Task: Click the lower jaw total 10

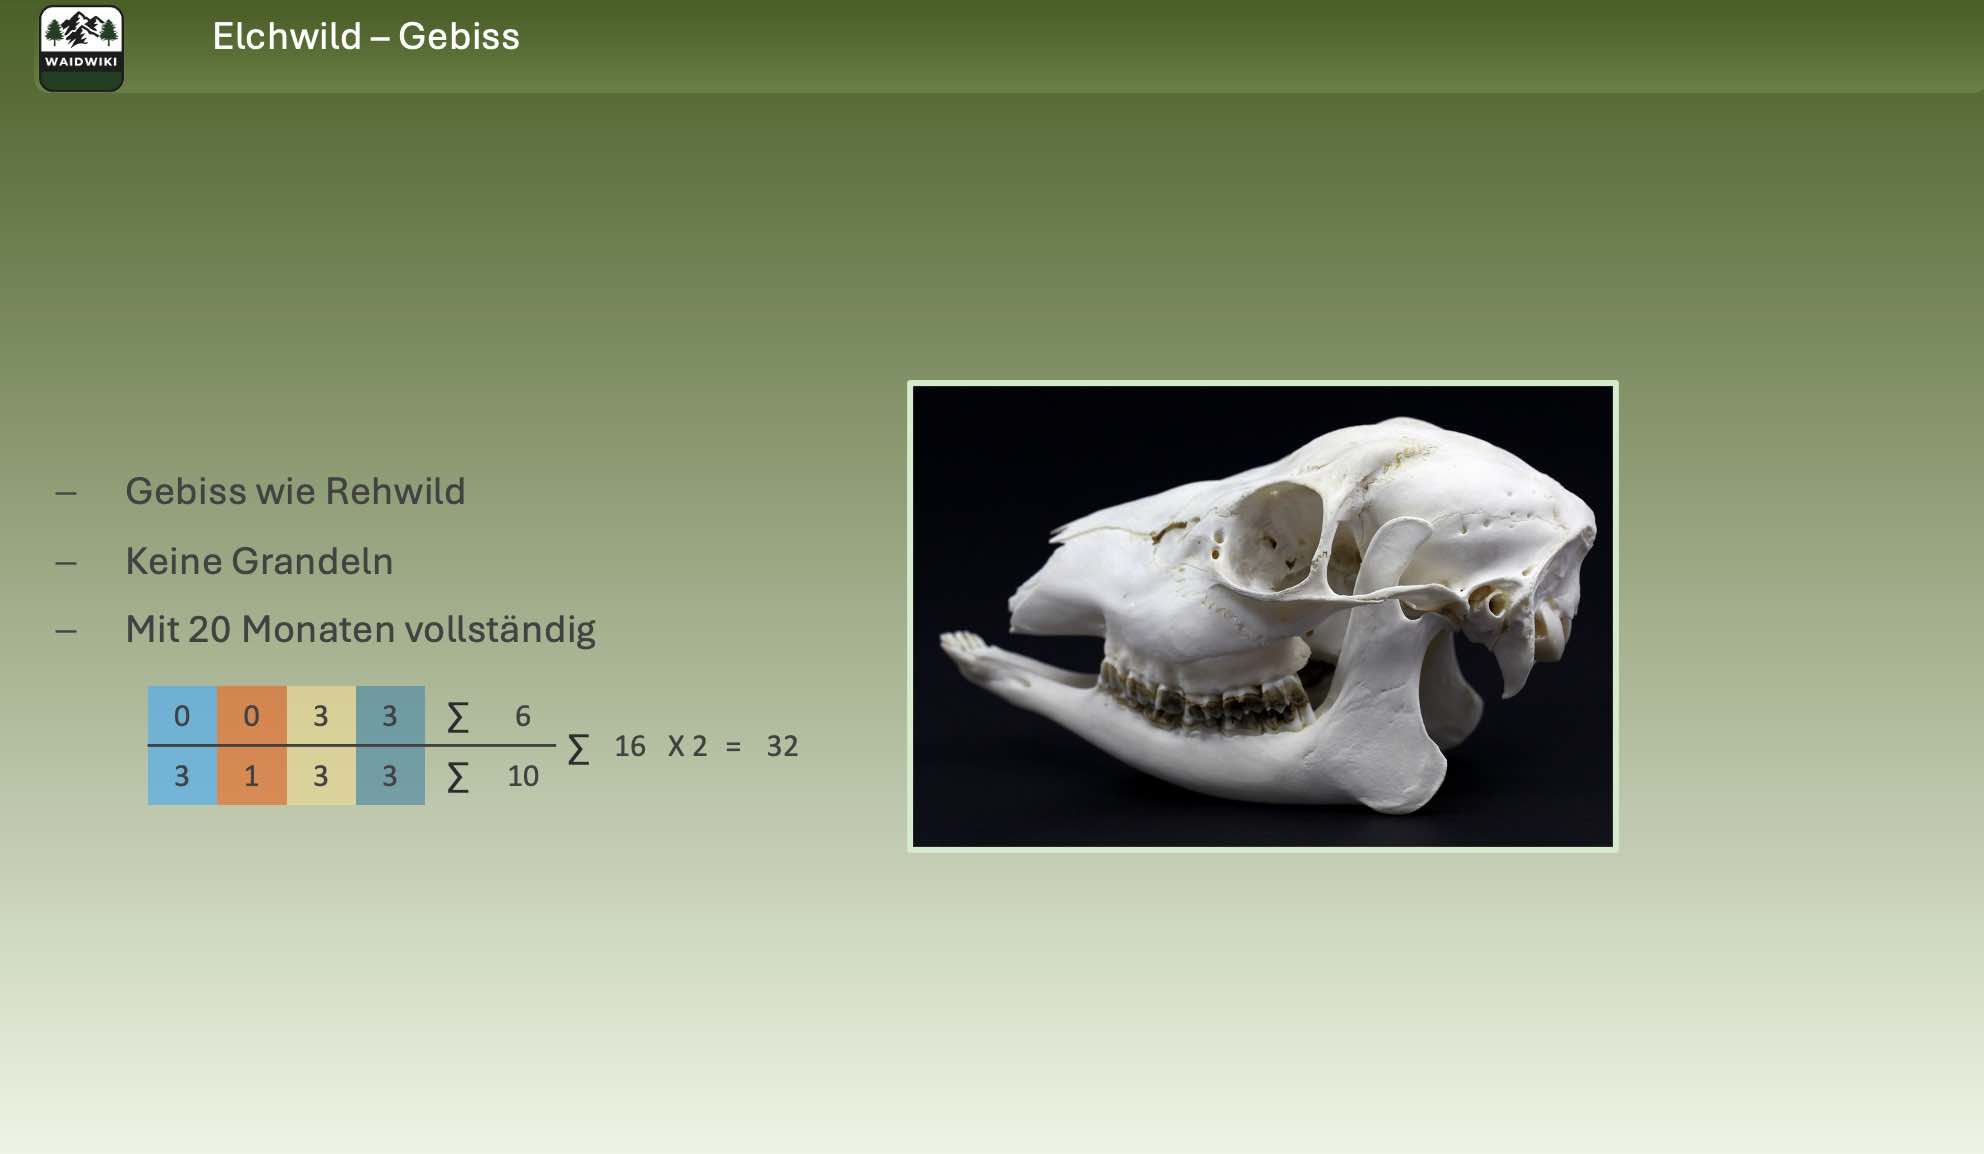Action: click(x=522, y=776)
